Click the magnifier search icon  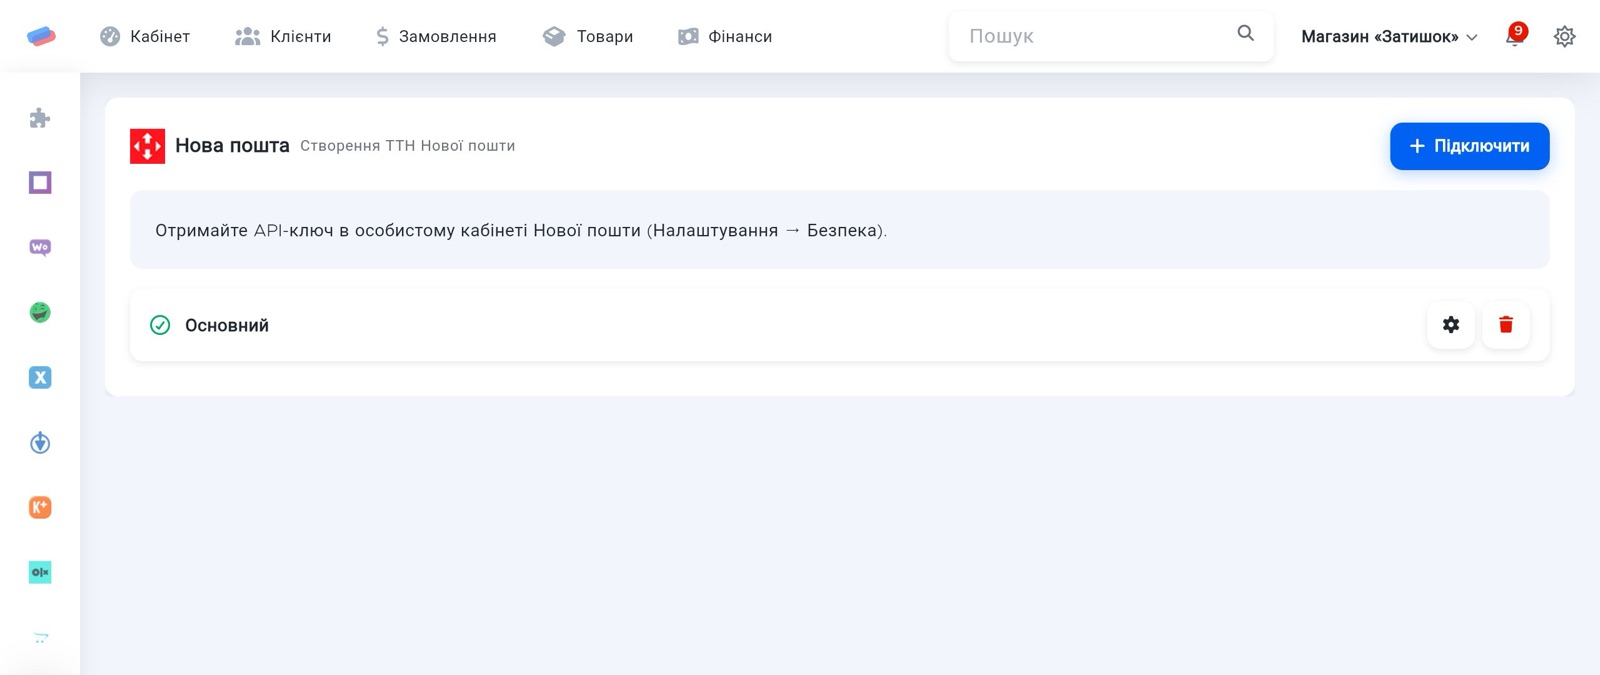click(x=1245, y=34)
